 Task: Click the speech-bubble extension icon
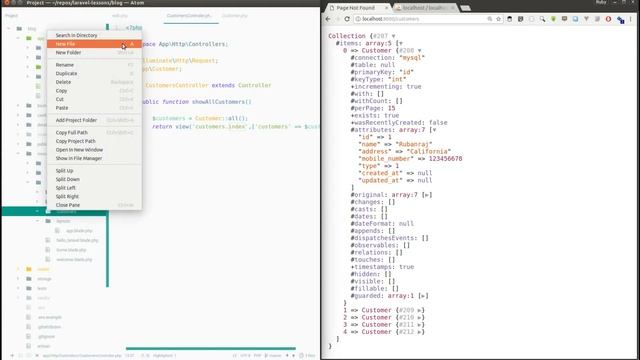564,19
